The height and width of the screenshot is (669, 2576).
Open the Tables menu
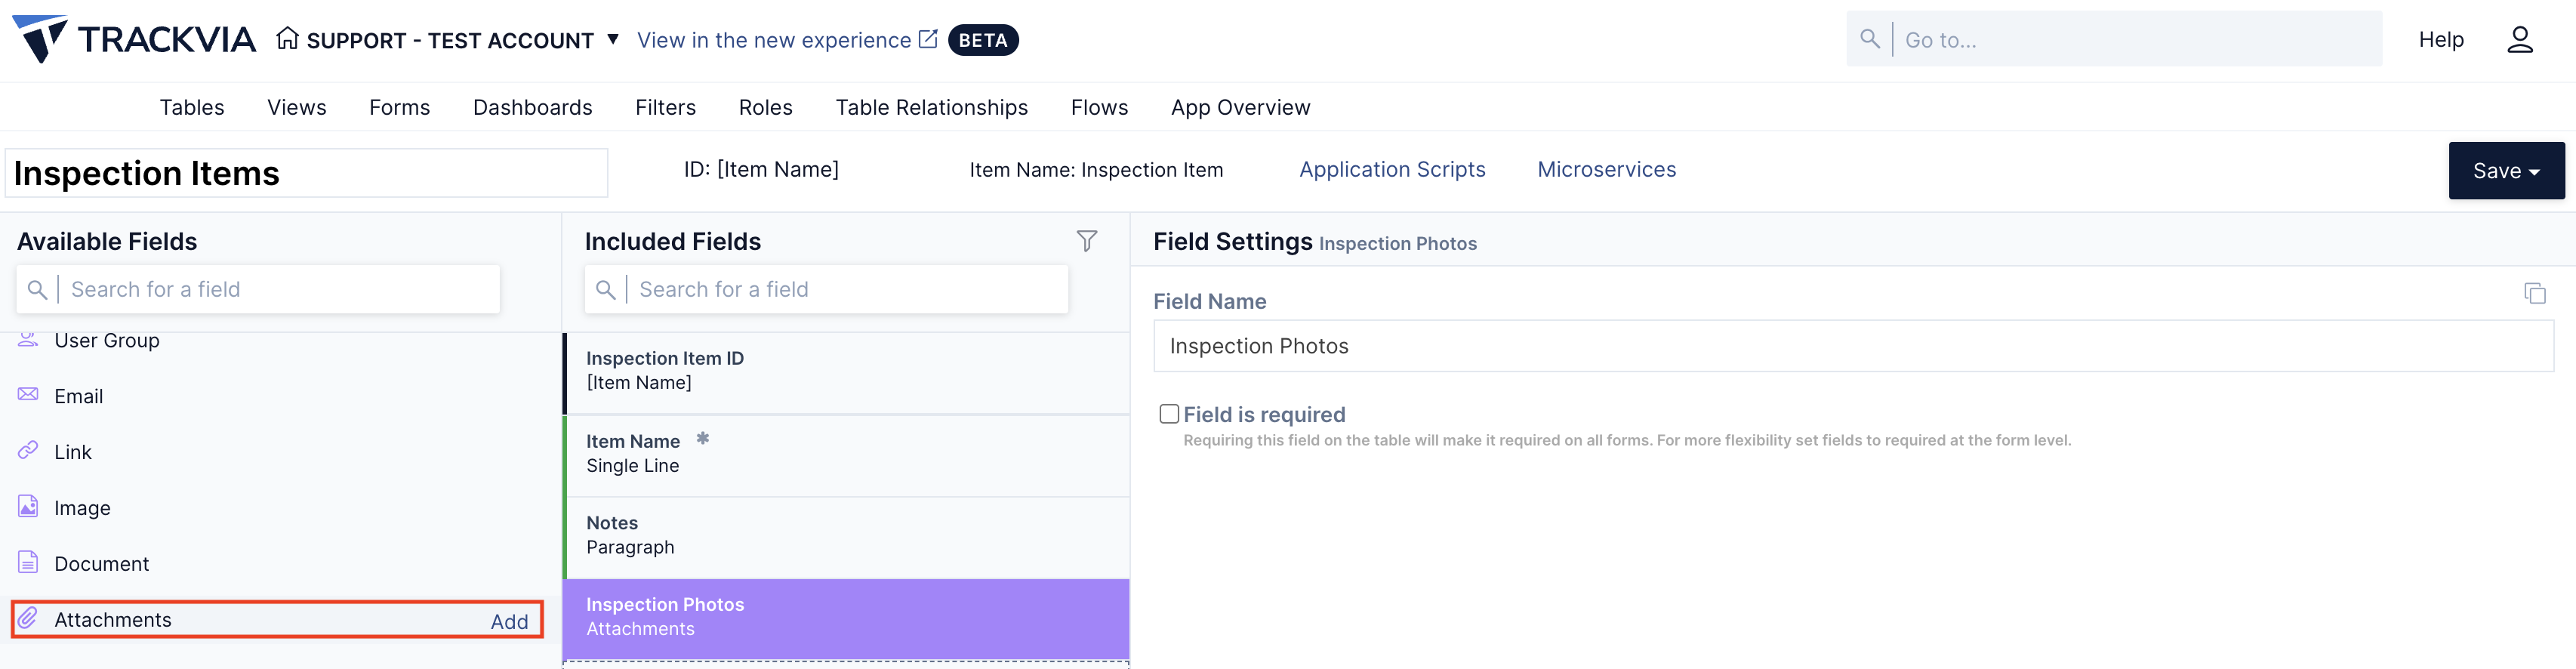pos(192,107)
